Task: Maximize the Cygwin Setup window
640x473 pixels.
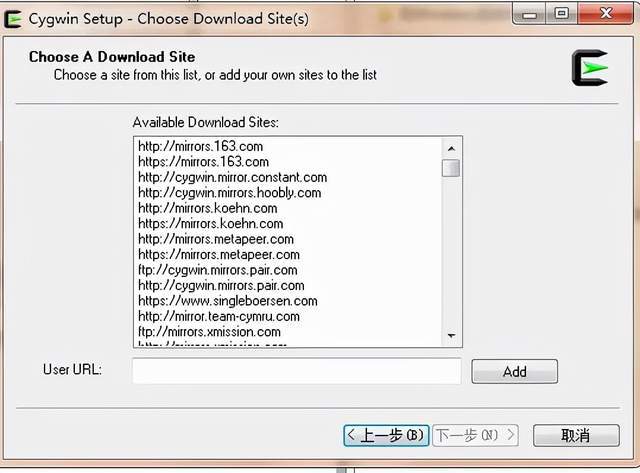Action: pos(562,14)
